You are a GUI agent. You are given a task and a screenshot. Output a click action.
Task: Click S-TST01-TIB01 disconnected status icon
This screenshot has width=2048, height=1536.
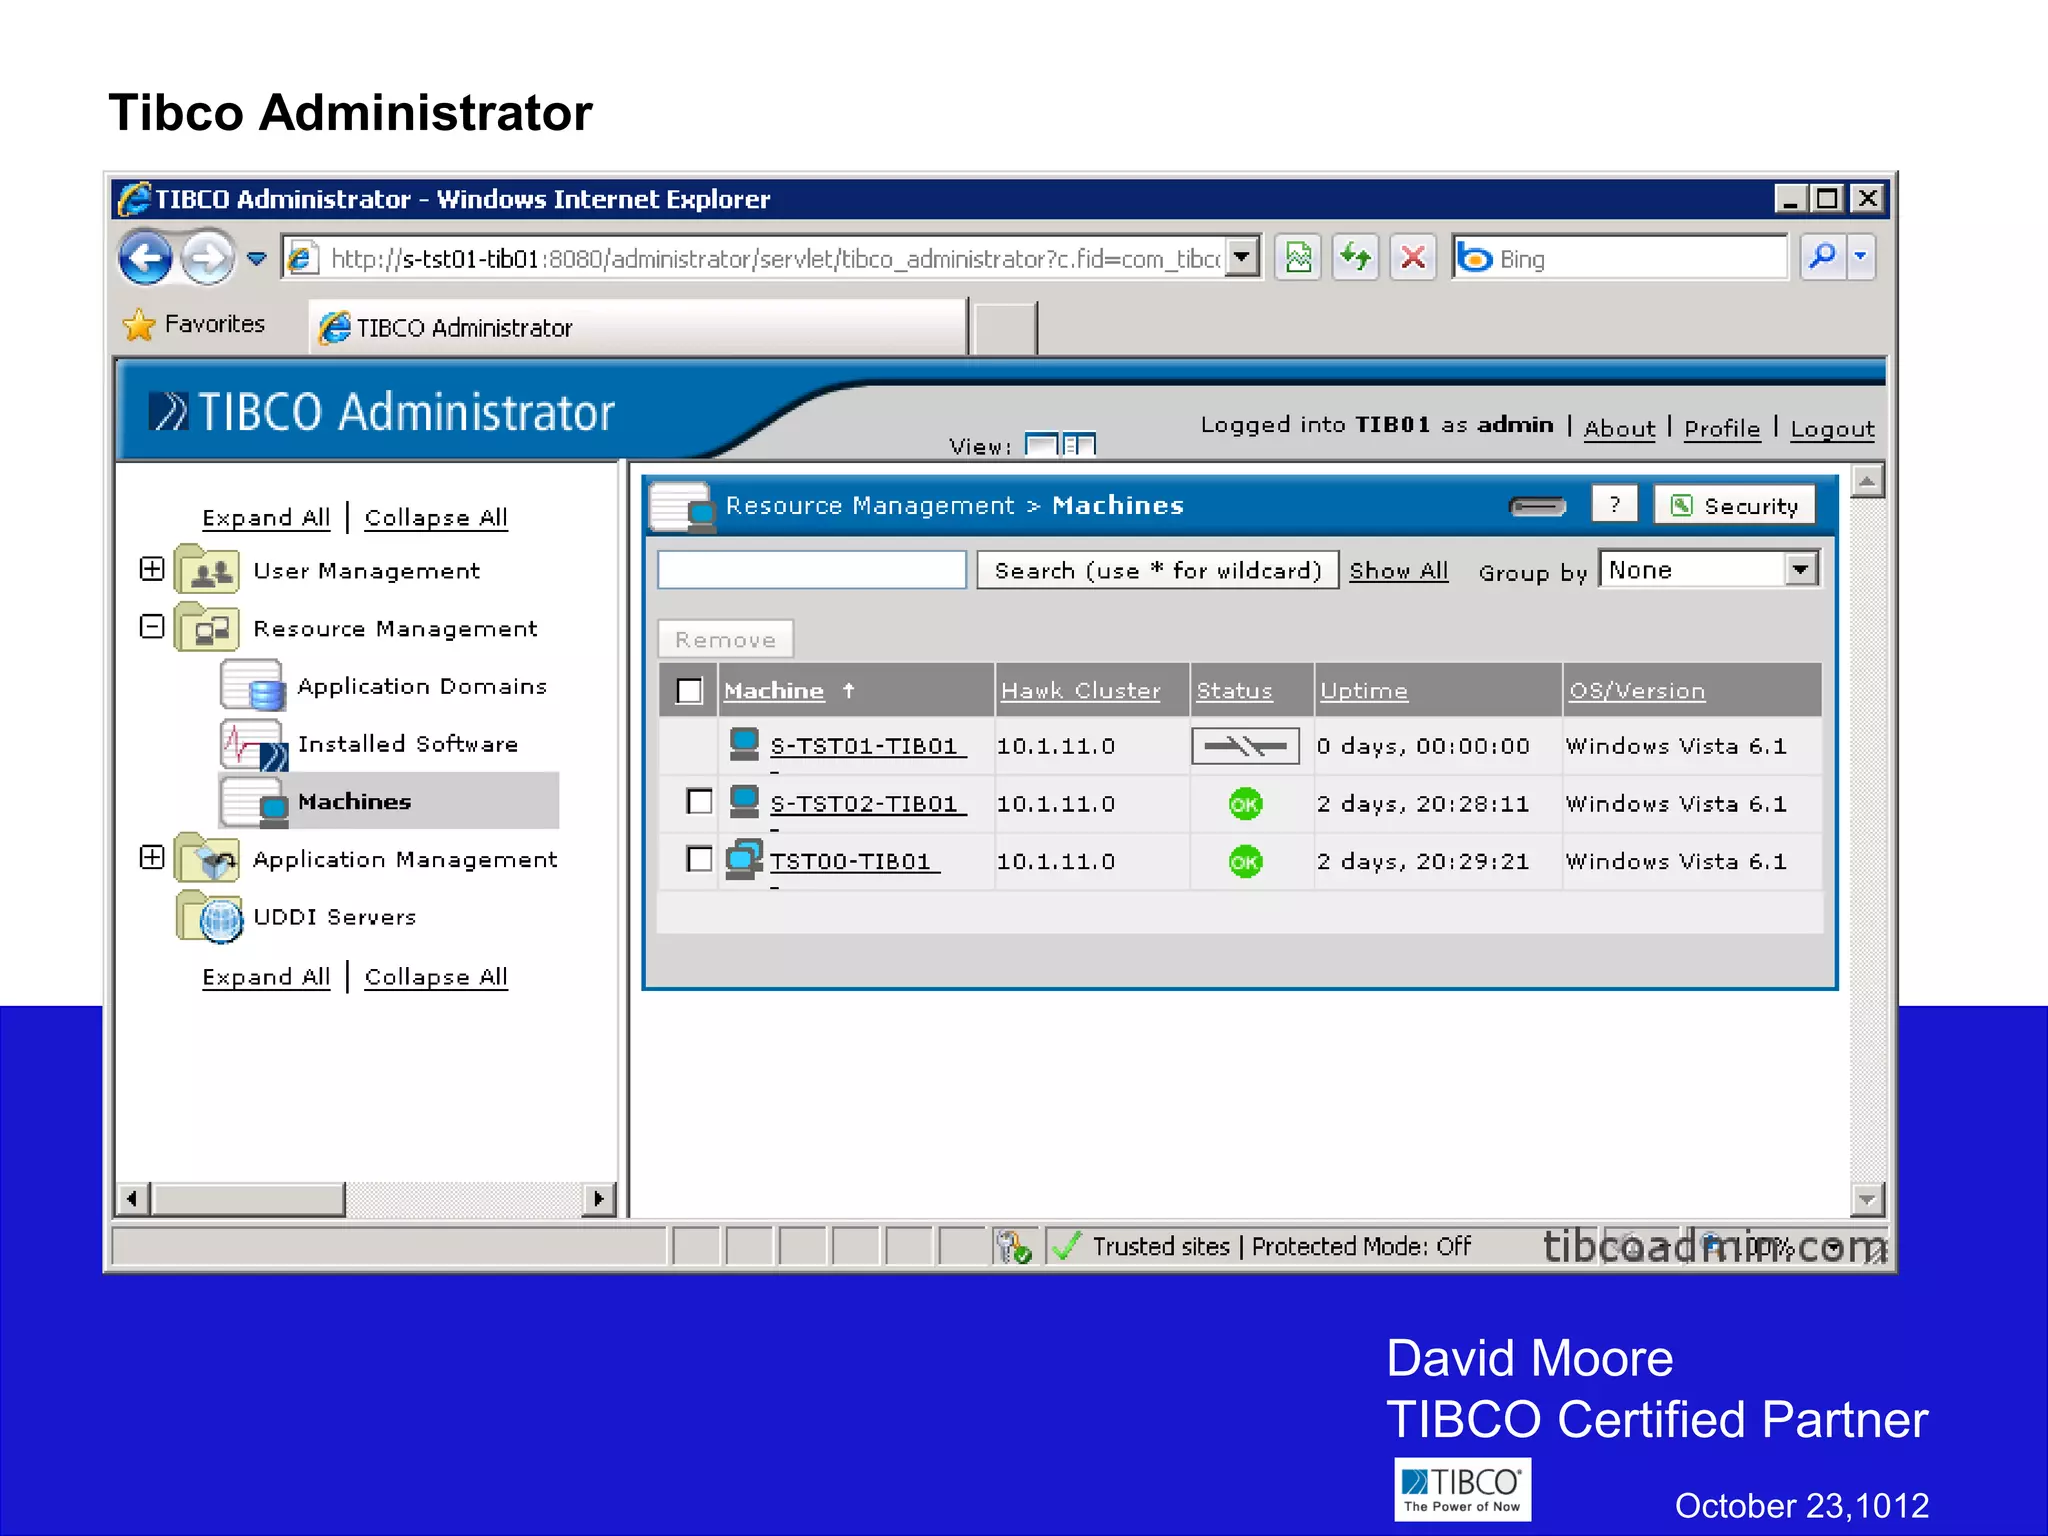coord(1245,746)
